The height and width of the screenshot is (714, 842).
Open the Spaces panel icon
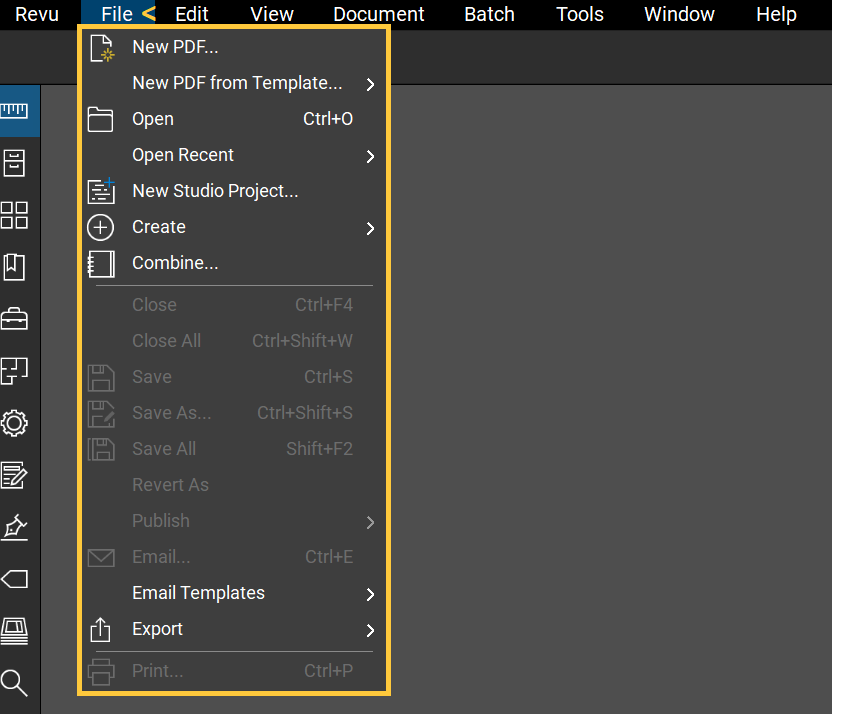[x=15, y=371]
